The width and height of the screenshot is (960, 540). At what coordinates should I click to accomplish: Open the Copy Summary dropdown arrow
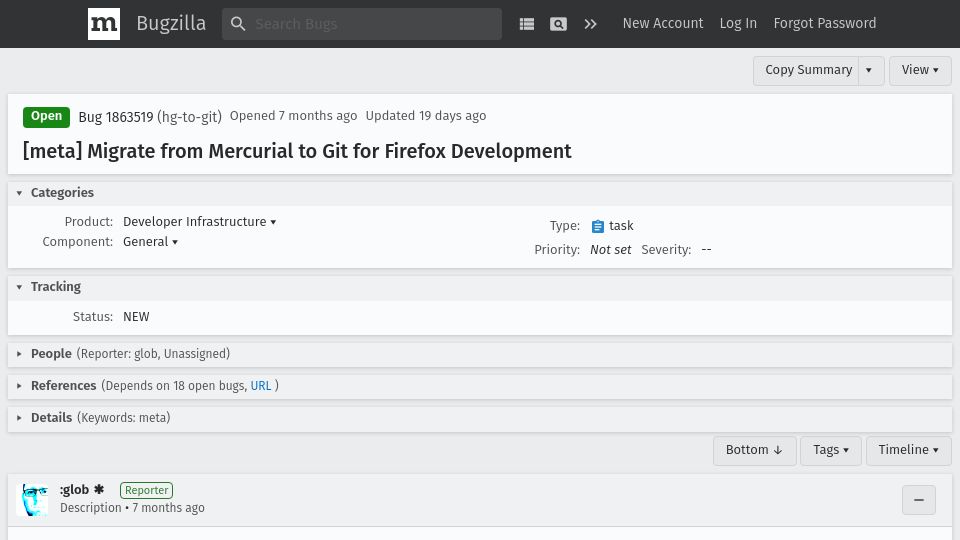pos(869,70)
